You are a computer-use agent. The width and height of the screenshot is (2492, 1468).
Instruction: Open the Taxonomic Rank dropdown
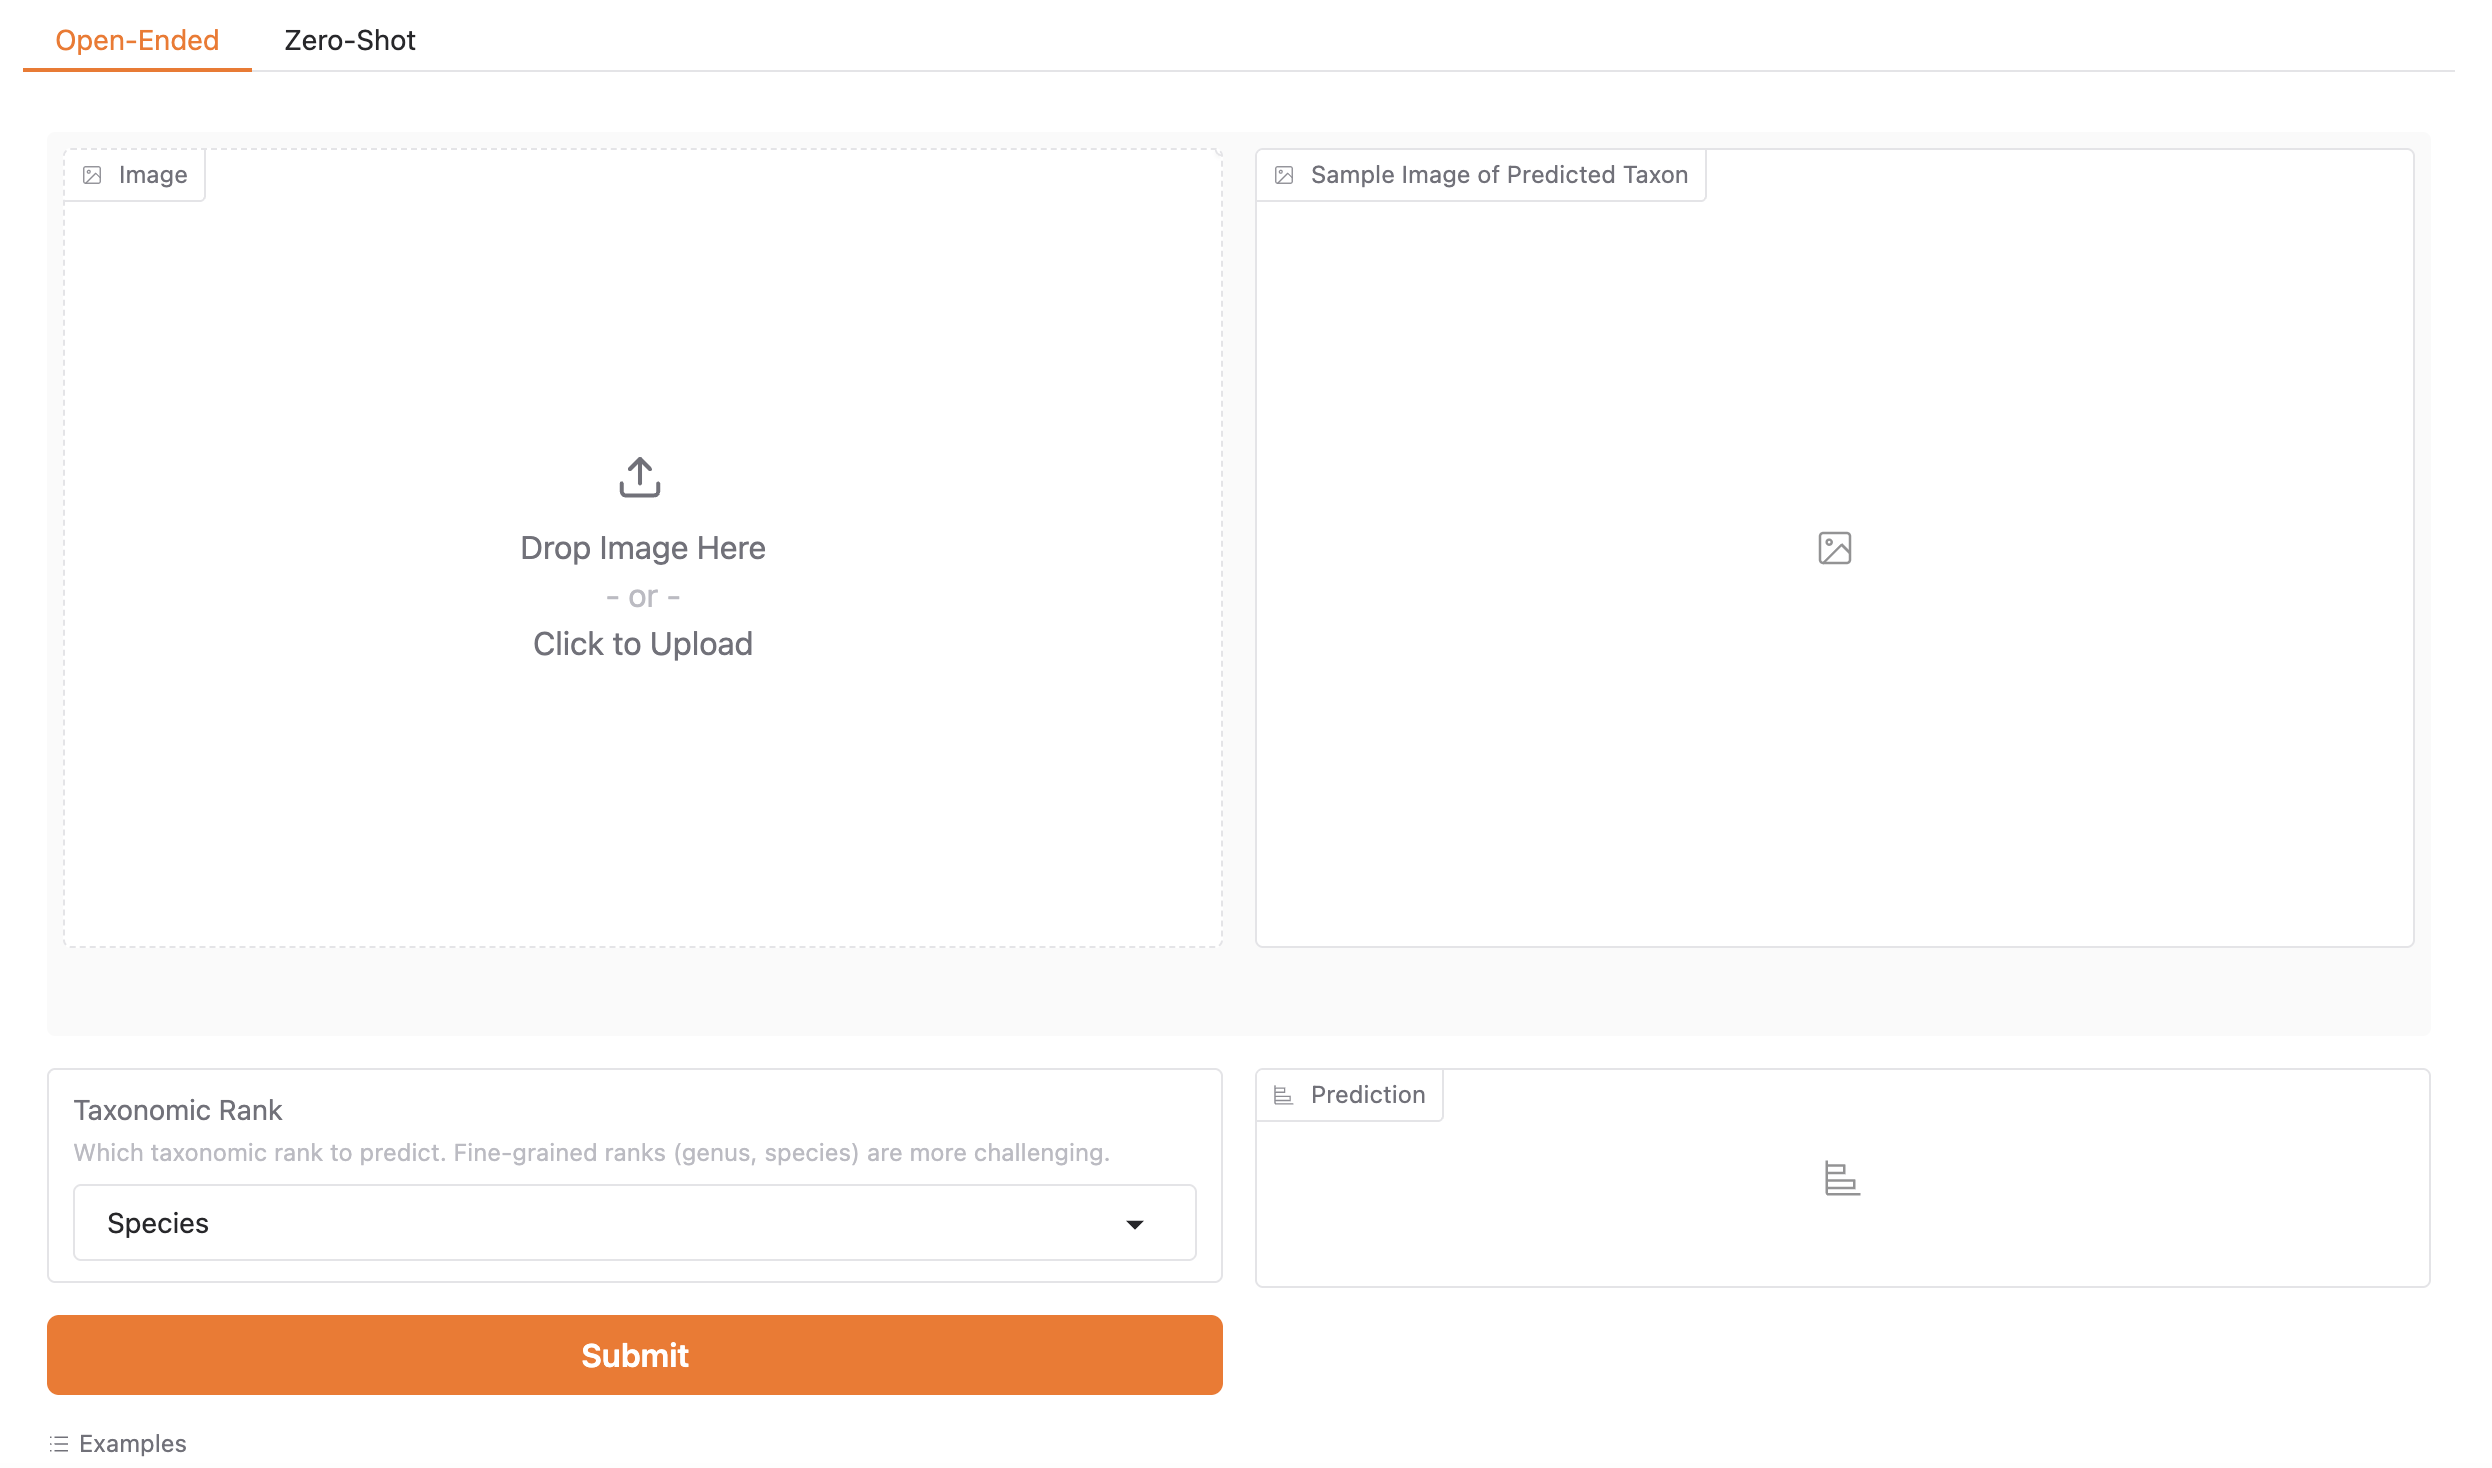(x=634, y=1222)
